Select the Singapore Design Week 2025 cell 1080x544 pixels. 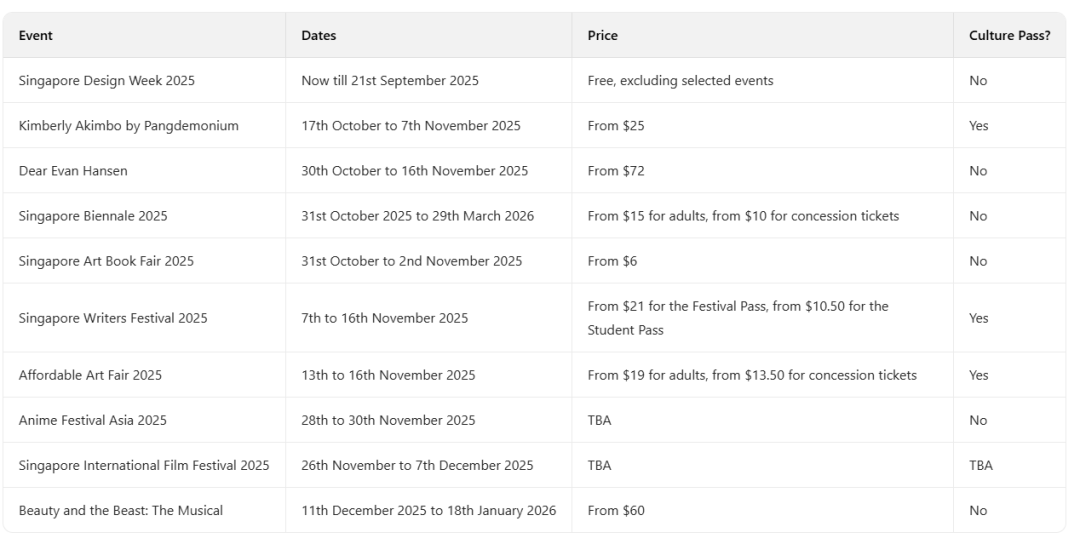pos(107,81)
